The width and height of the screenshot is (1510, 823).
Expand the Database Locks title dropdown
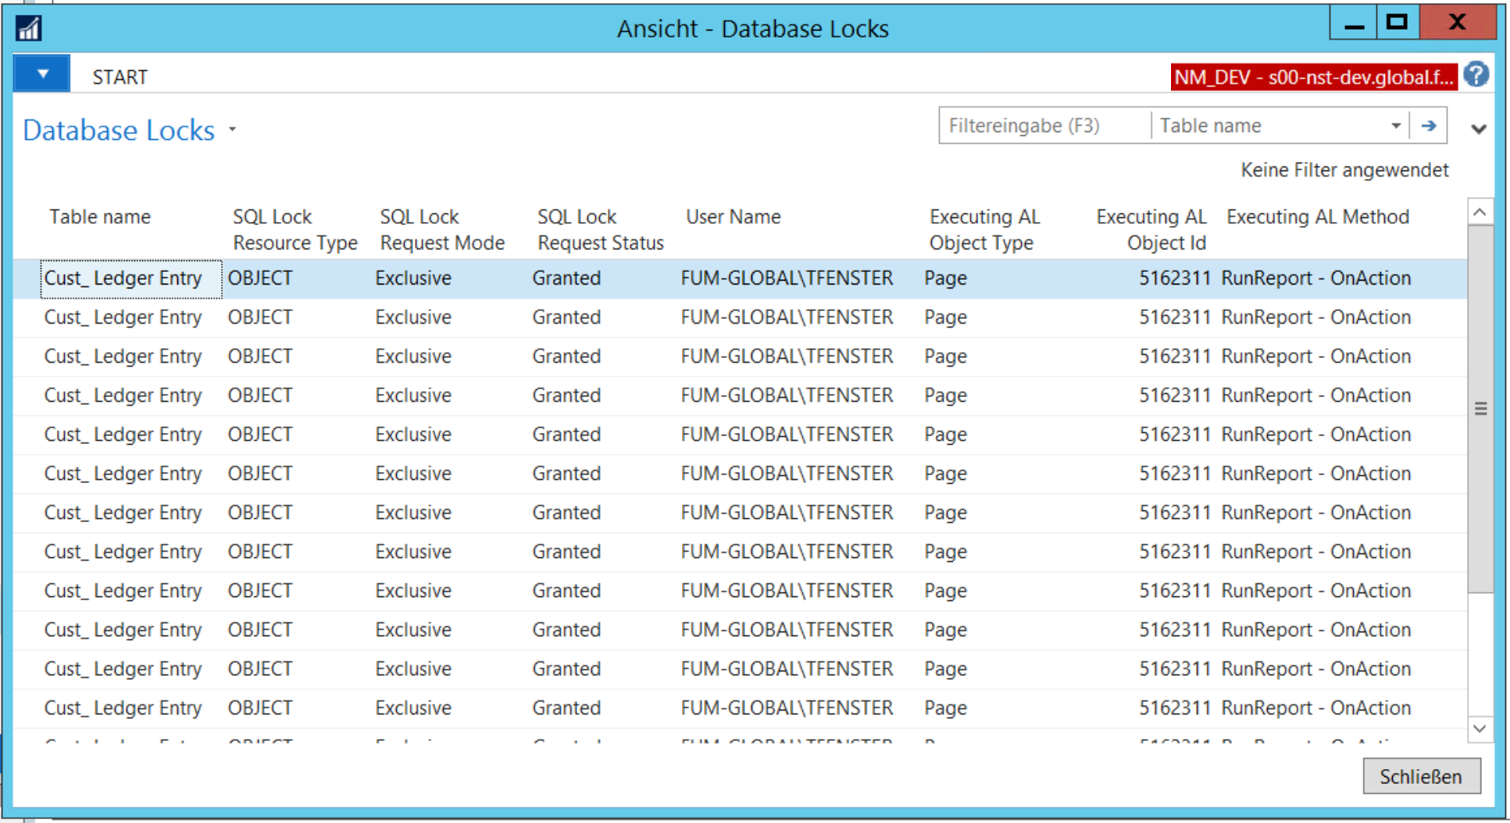[232, 129]
